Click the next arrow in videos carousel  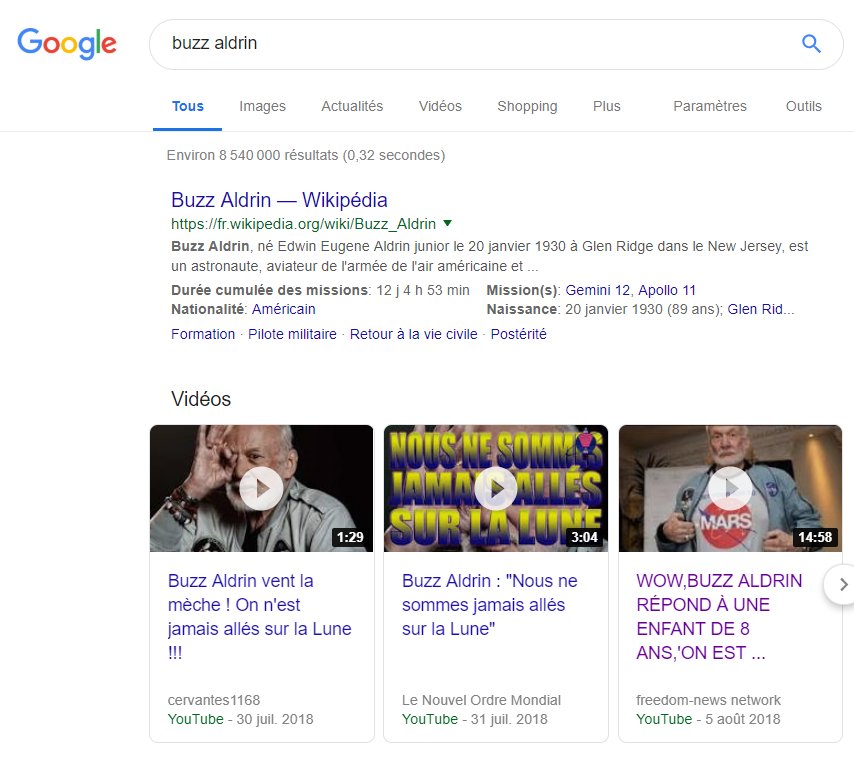(x=843, y=585)
